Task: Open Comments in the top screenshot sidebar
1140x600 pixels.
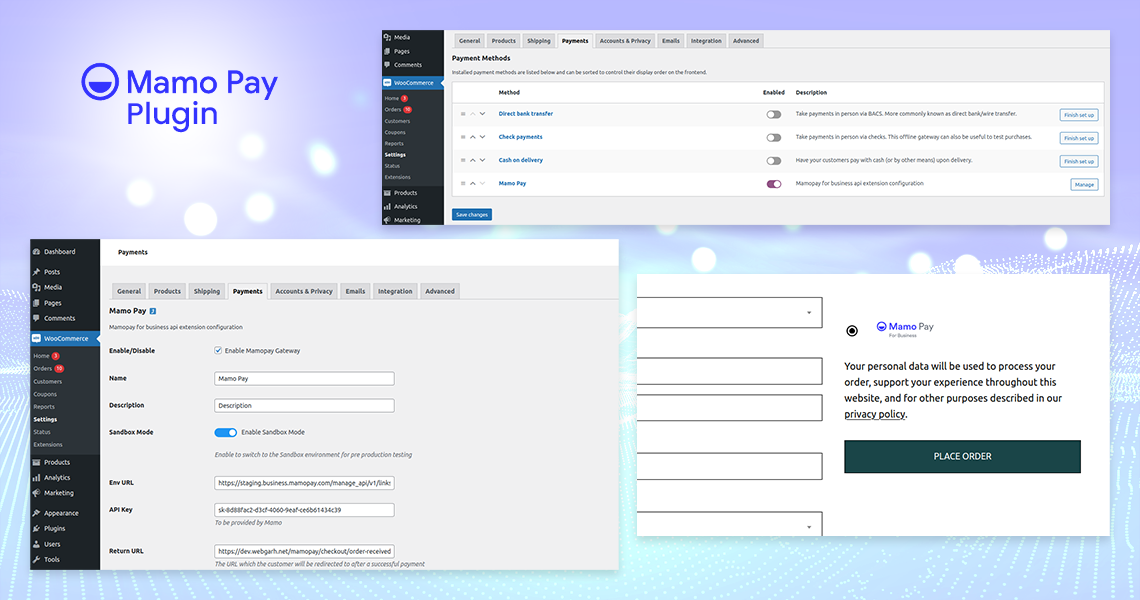Action: click(x=408, y=65)
